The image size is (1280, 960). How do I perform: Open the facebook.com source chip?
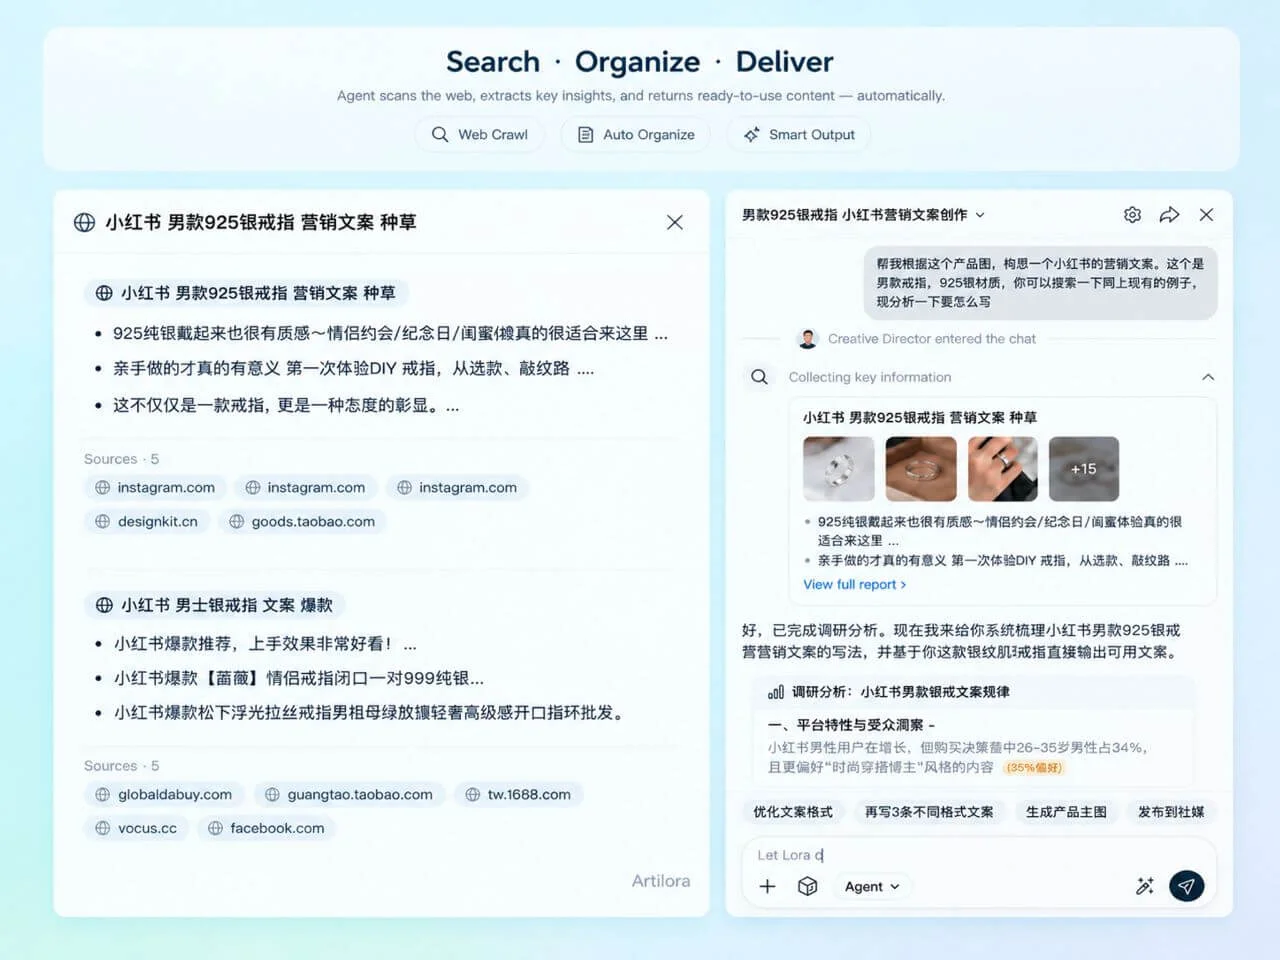pos(266,828)
